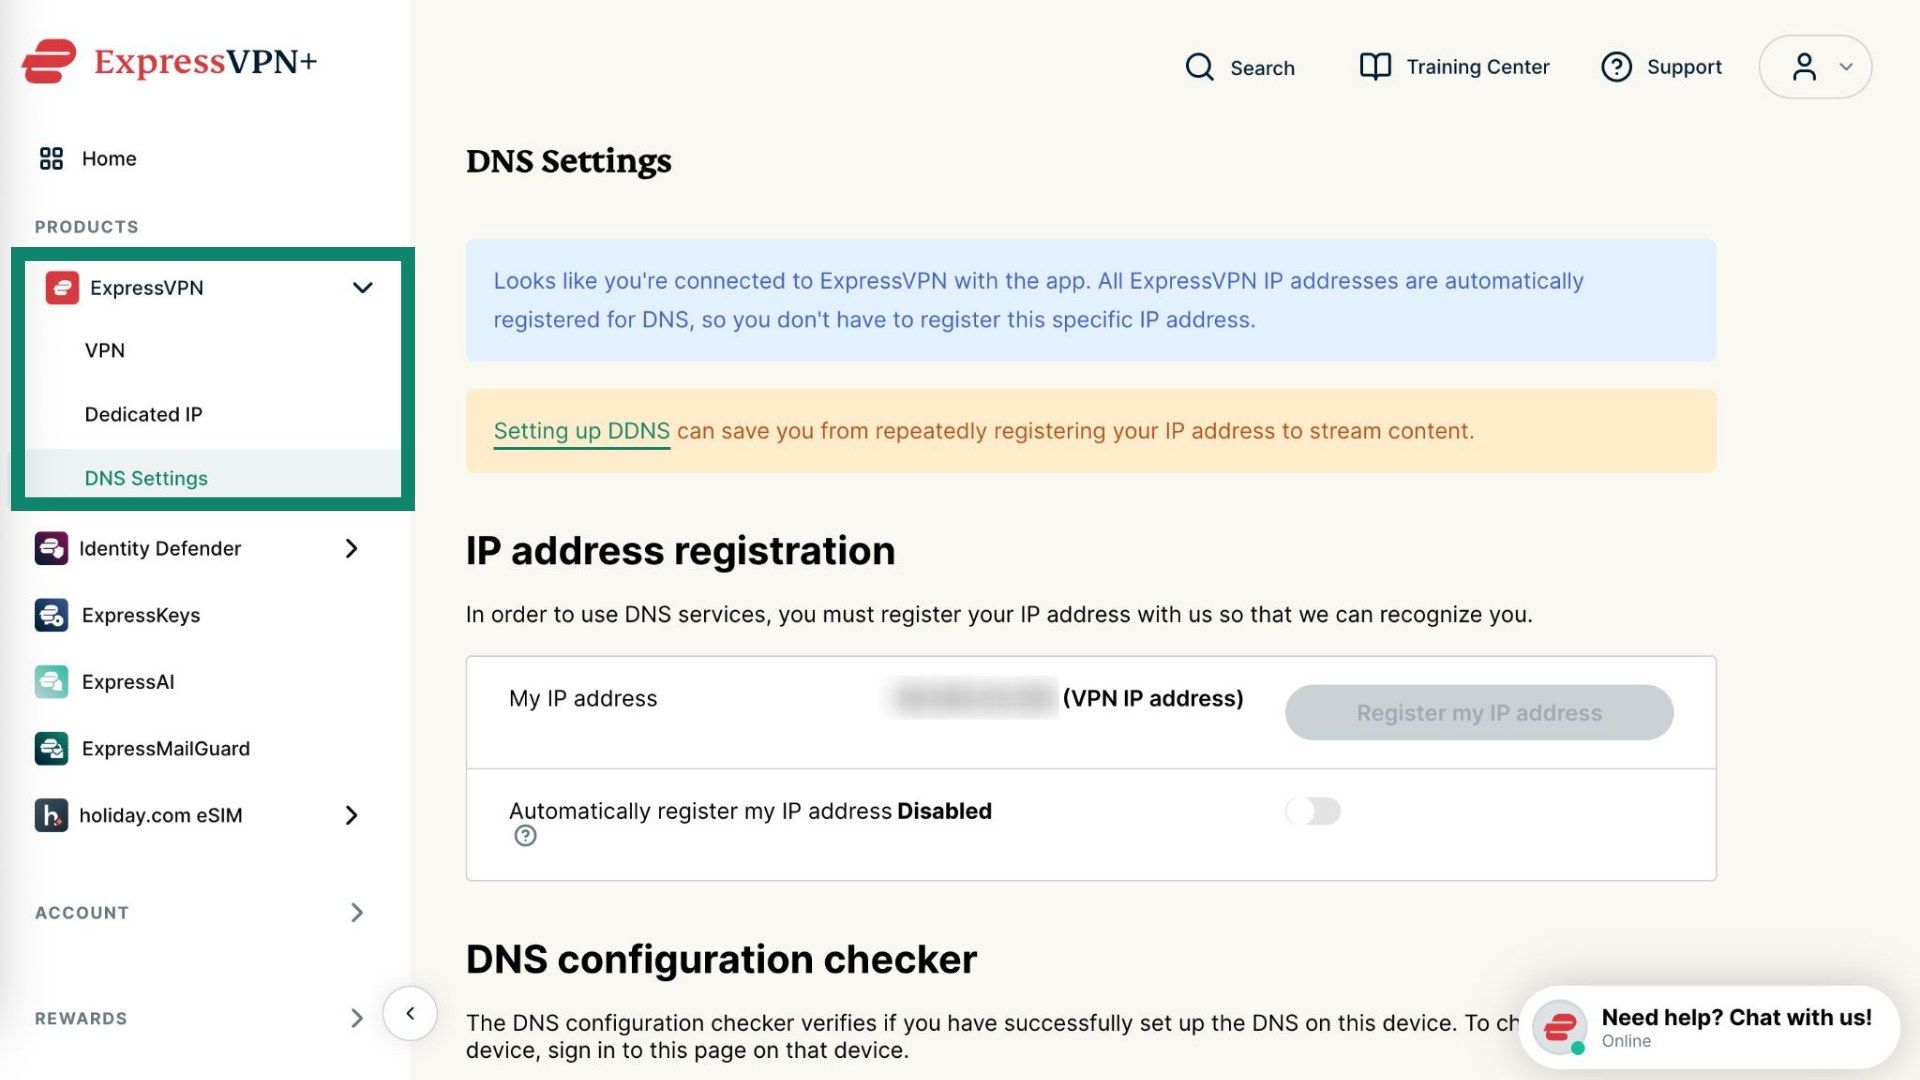1920x1080 pixels.
Task: Click the ACCOUNT section label
Action: [82, 913]
